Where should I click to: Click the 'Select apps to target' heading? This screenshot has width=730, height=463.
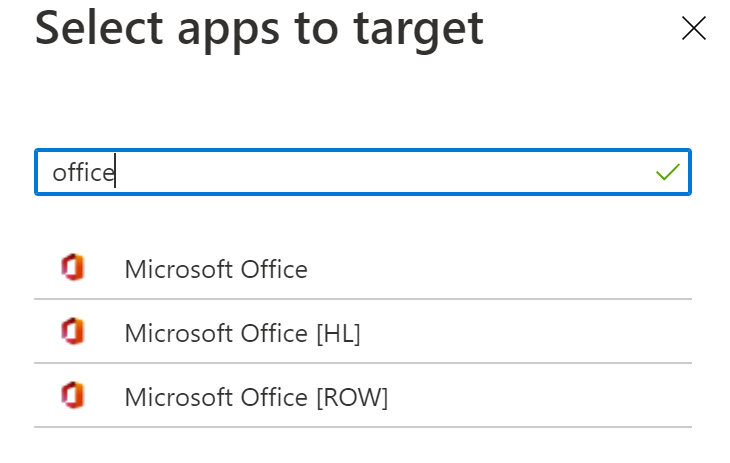coord(259,29)
